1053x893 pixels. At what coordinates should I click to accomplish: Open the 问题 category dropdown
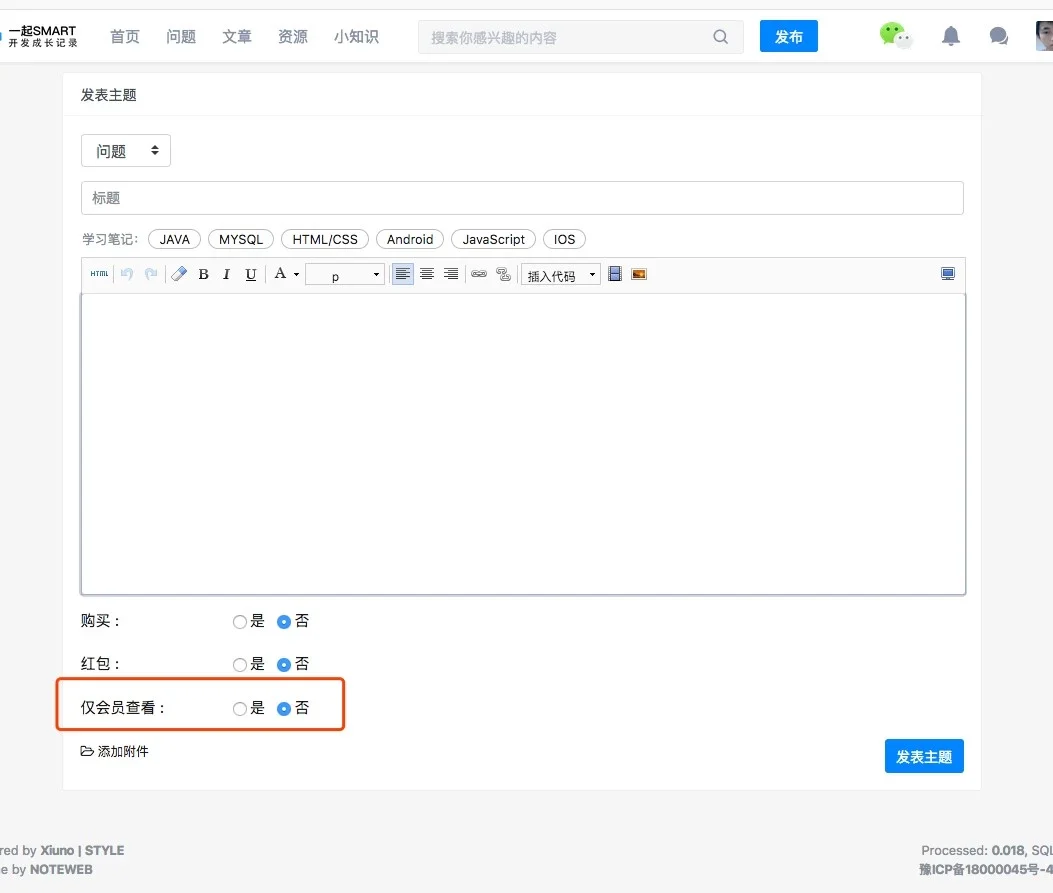tap(126, 151)
